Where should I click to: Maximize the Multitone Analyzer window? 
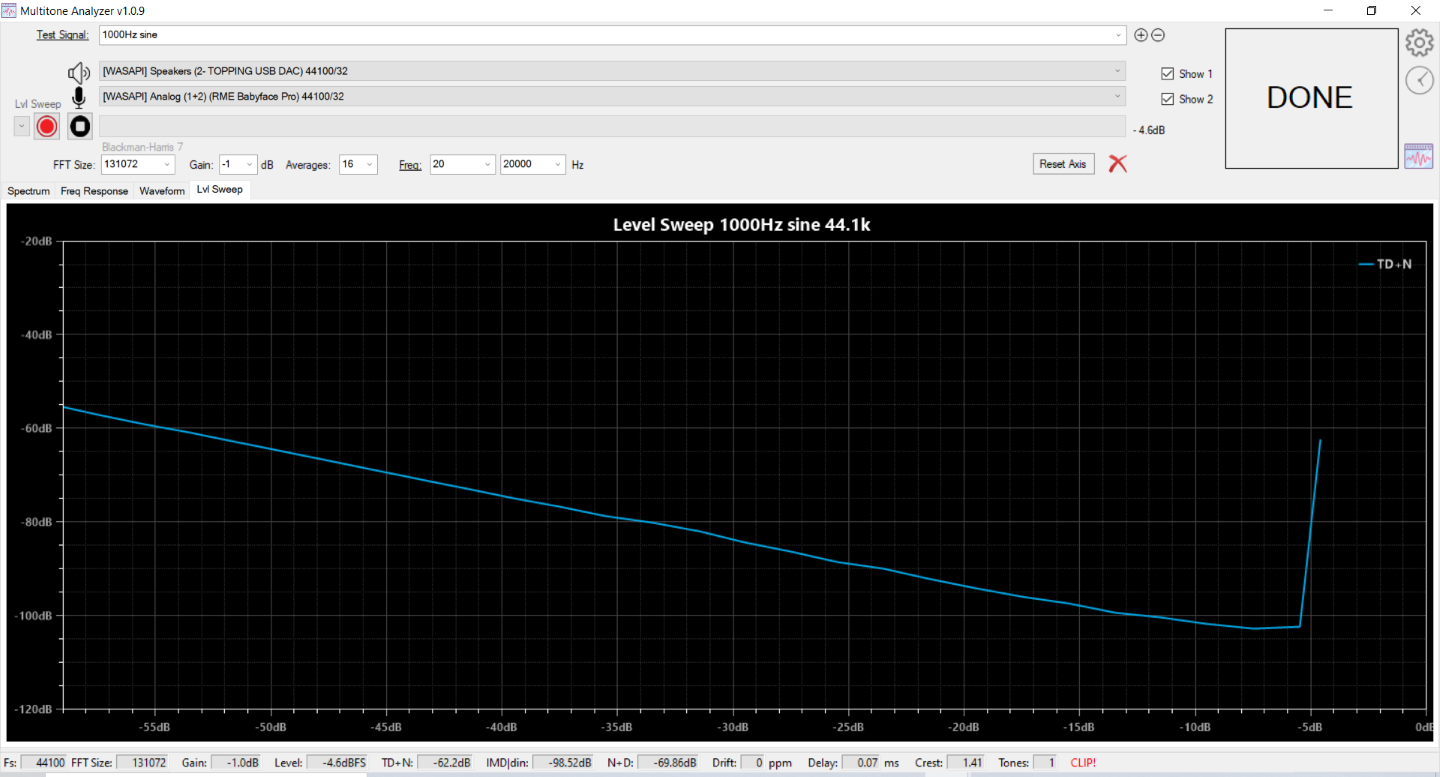pyautogui.click(x=1371, y=10)
